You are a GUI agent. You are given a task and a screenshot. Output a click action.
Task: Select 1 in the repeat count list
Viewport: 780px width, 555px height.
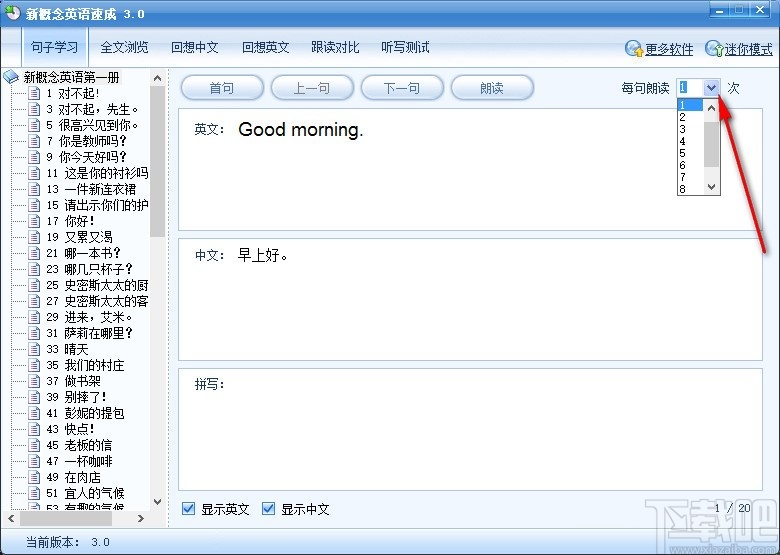(690, 105)
